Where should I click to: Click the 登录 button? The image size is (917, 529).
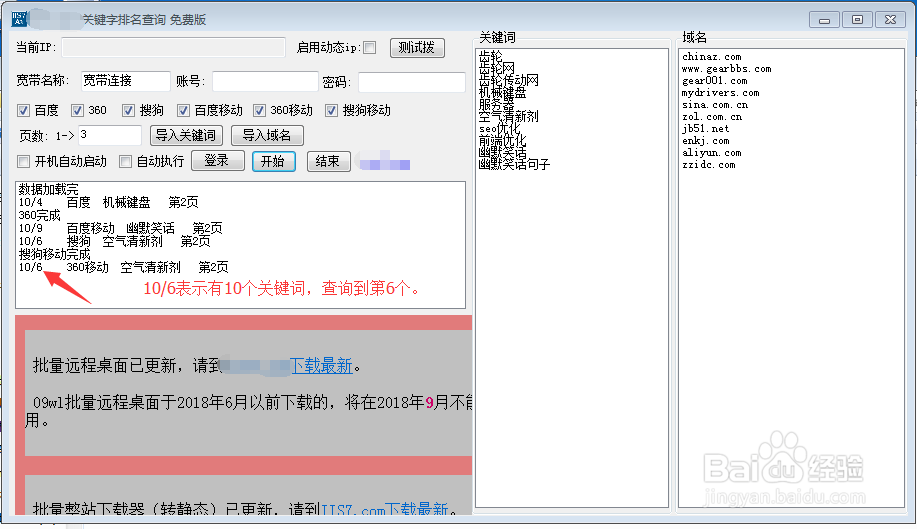point(218,161)
